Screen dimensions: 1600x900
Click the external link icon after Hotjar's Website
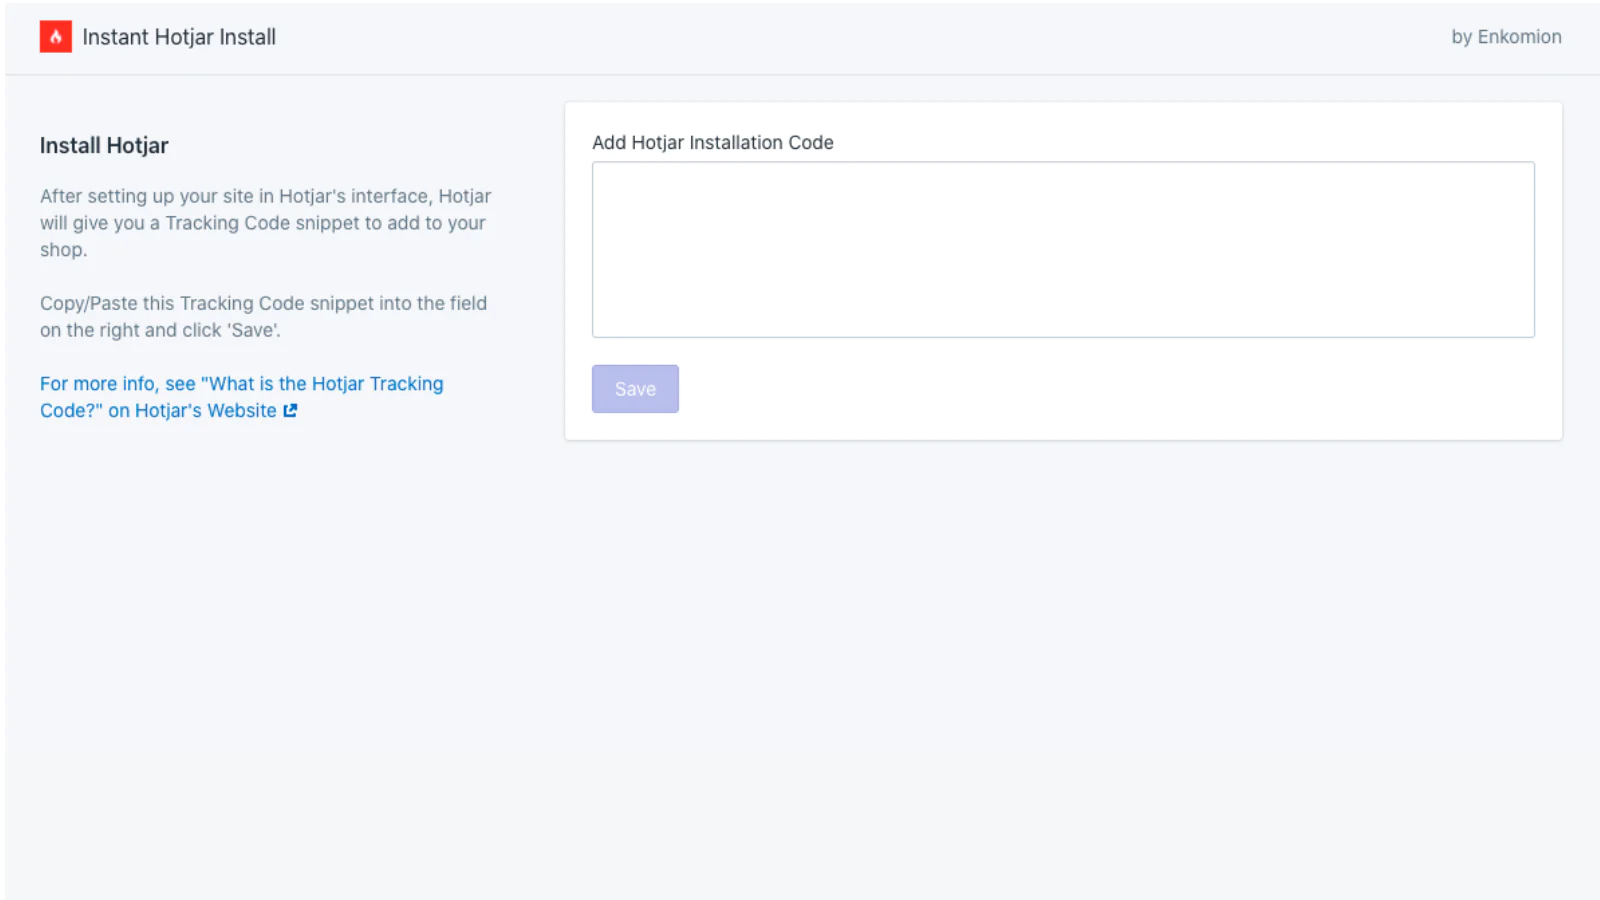[x=290, y=411]
